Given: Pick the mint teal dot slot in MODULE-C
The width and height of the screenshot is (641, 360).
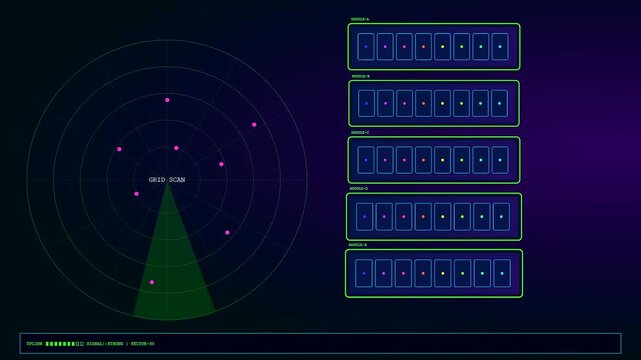Looking at the screenshot, I should click(x=481, y=160).
